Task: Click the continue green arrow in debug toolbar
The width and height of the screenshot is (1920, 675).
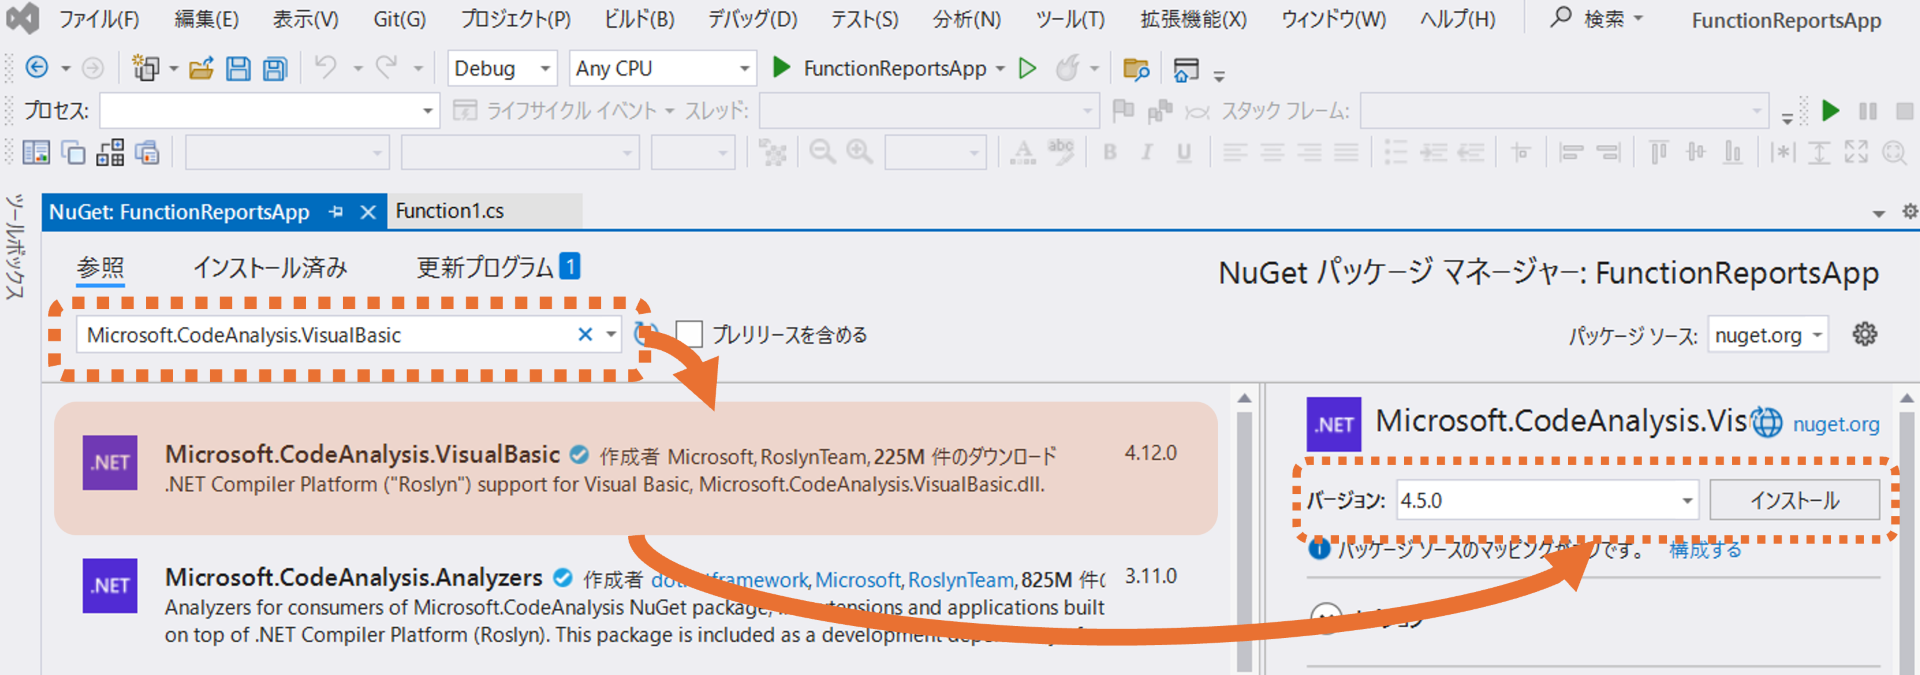Action: (x=1830, y=111)
